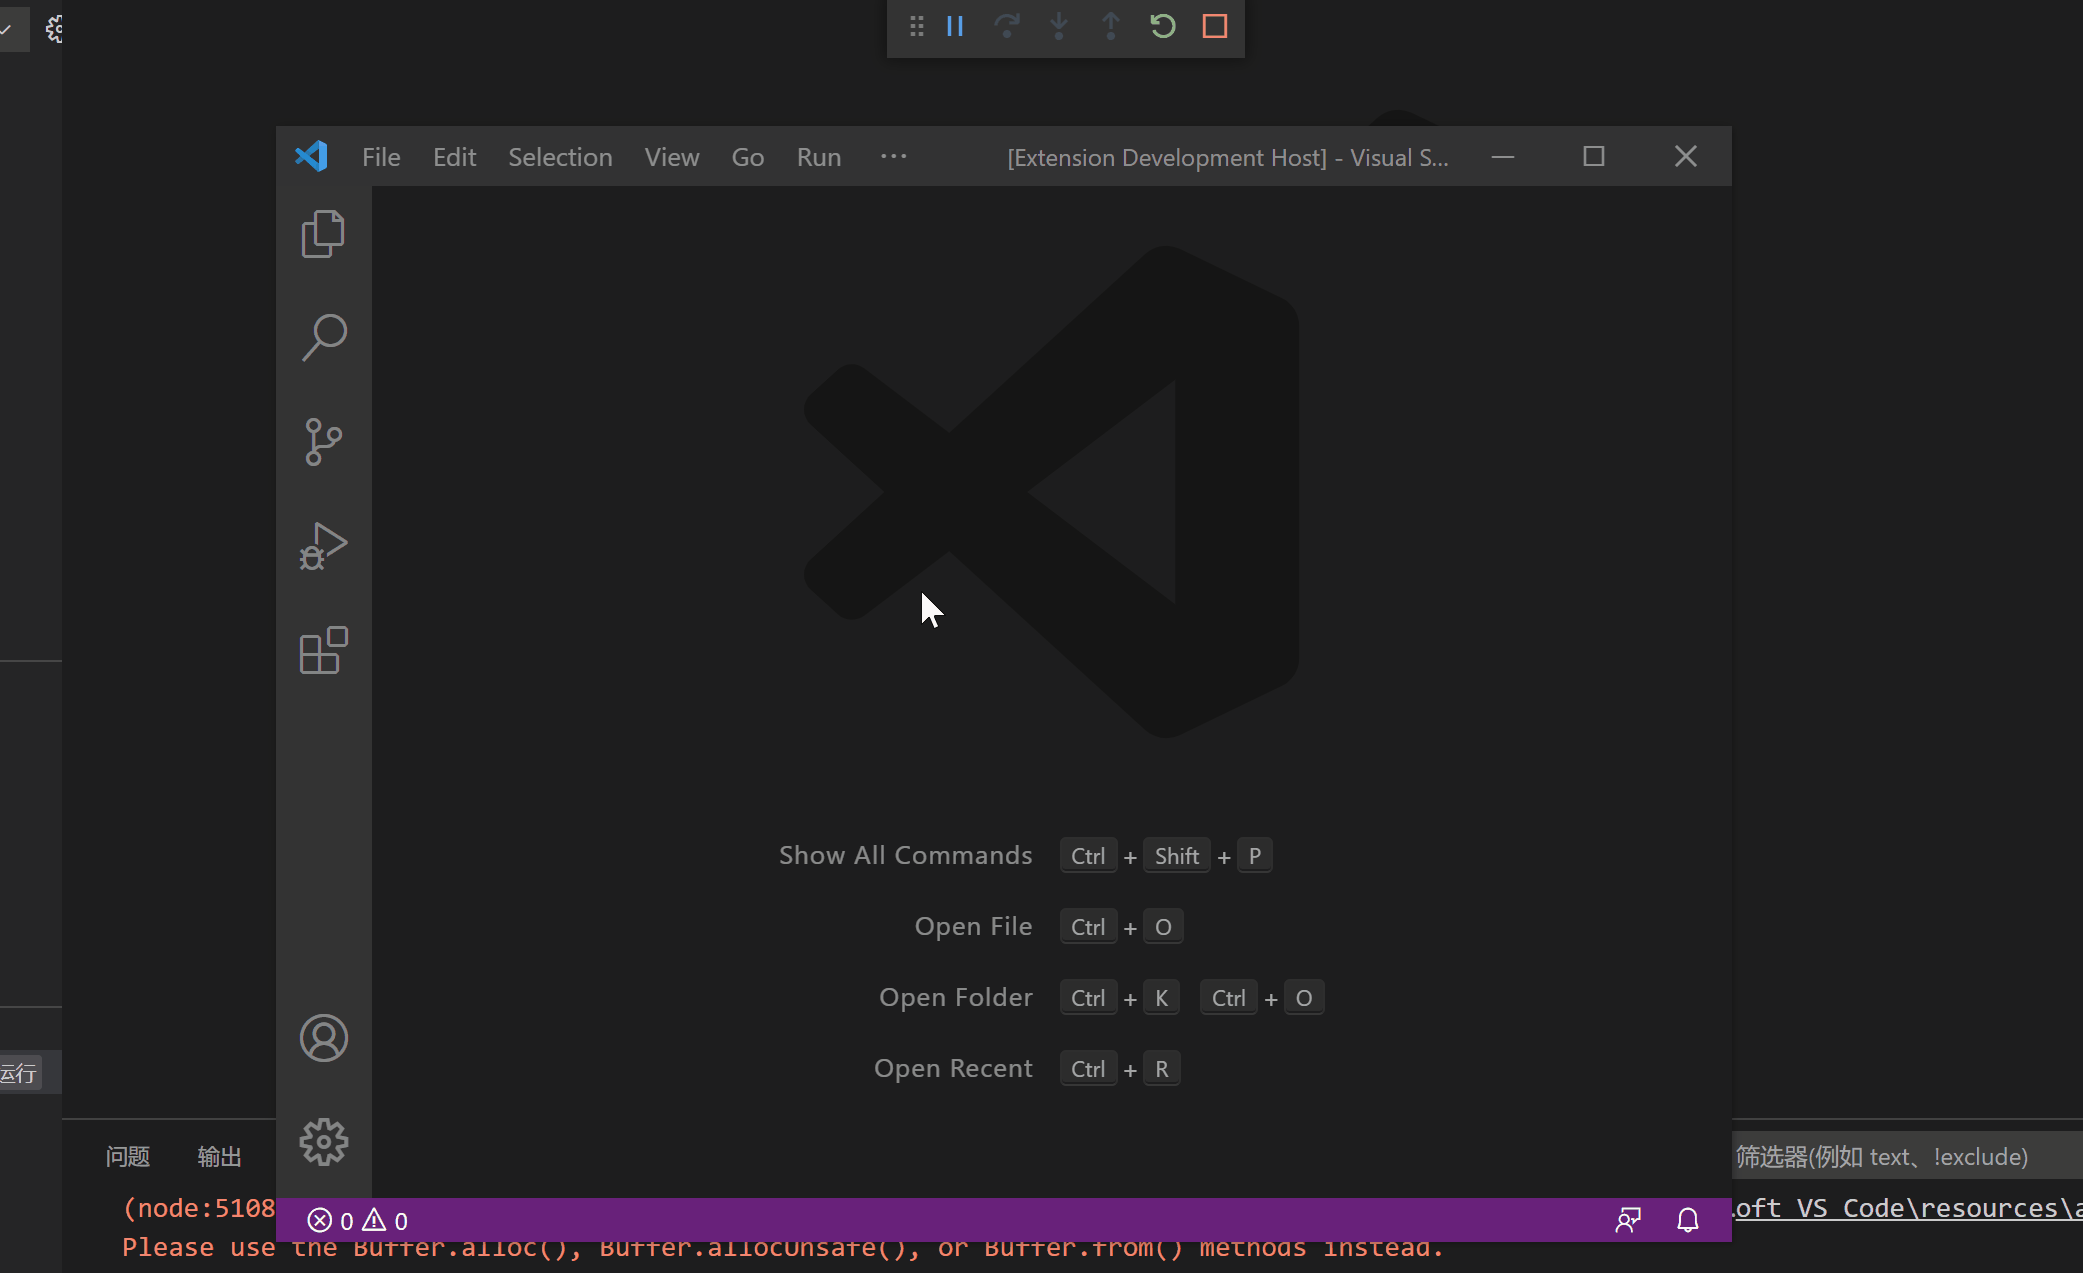Open the notifications bell in status bar
2083x1273 pixels.
click(1688, 1220)
